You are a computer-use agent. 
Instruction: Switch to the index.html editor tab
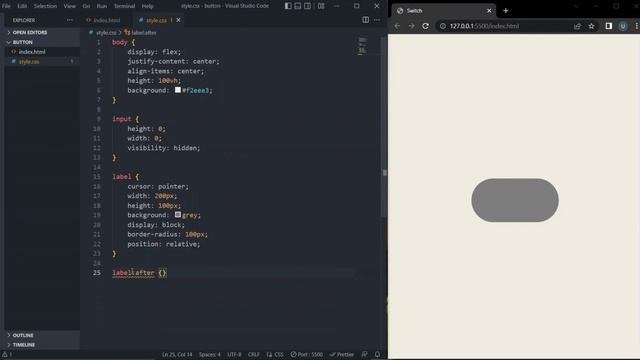[x=107, y=20]
